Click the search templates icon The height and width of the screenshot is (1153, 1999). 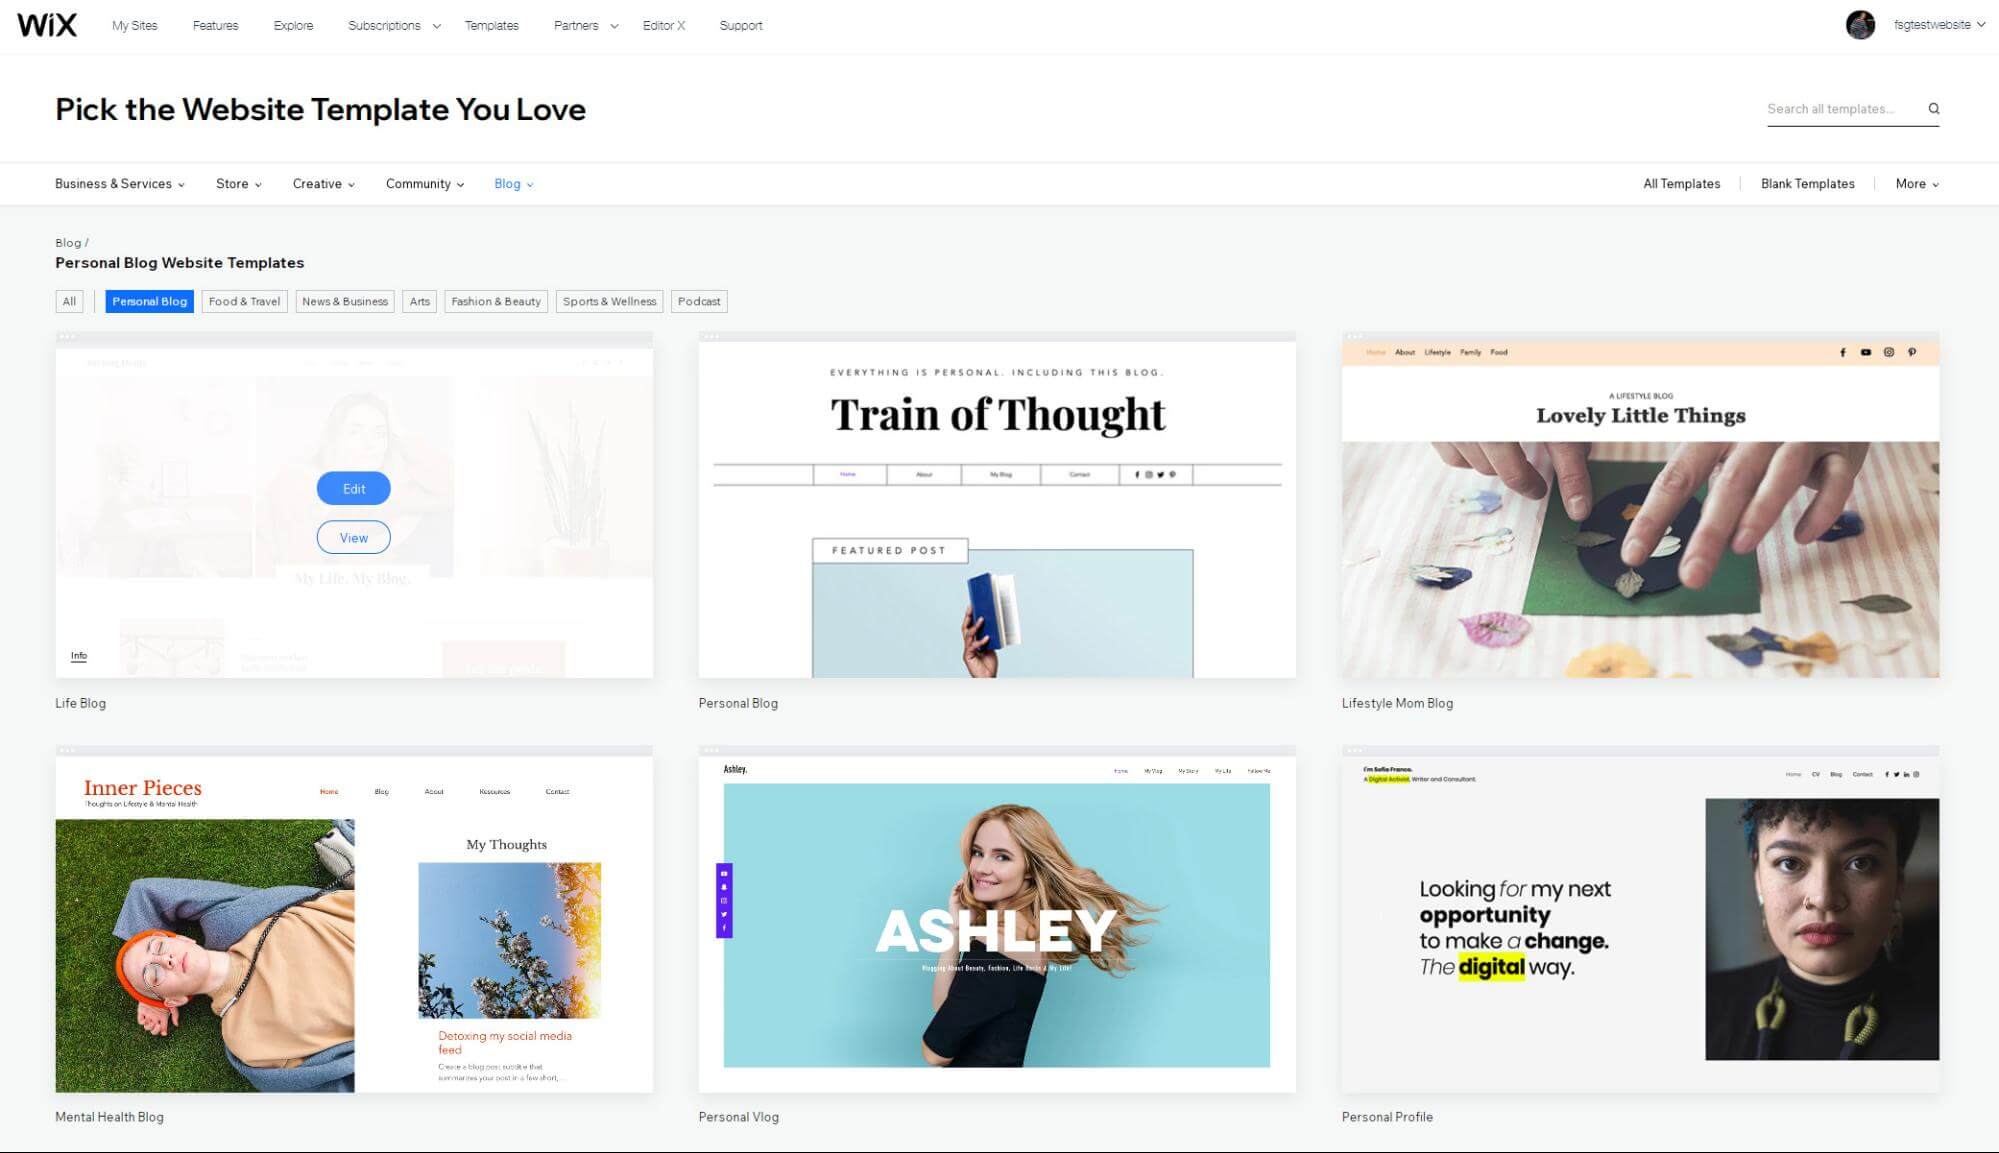[x=1934, y=108]
